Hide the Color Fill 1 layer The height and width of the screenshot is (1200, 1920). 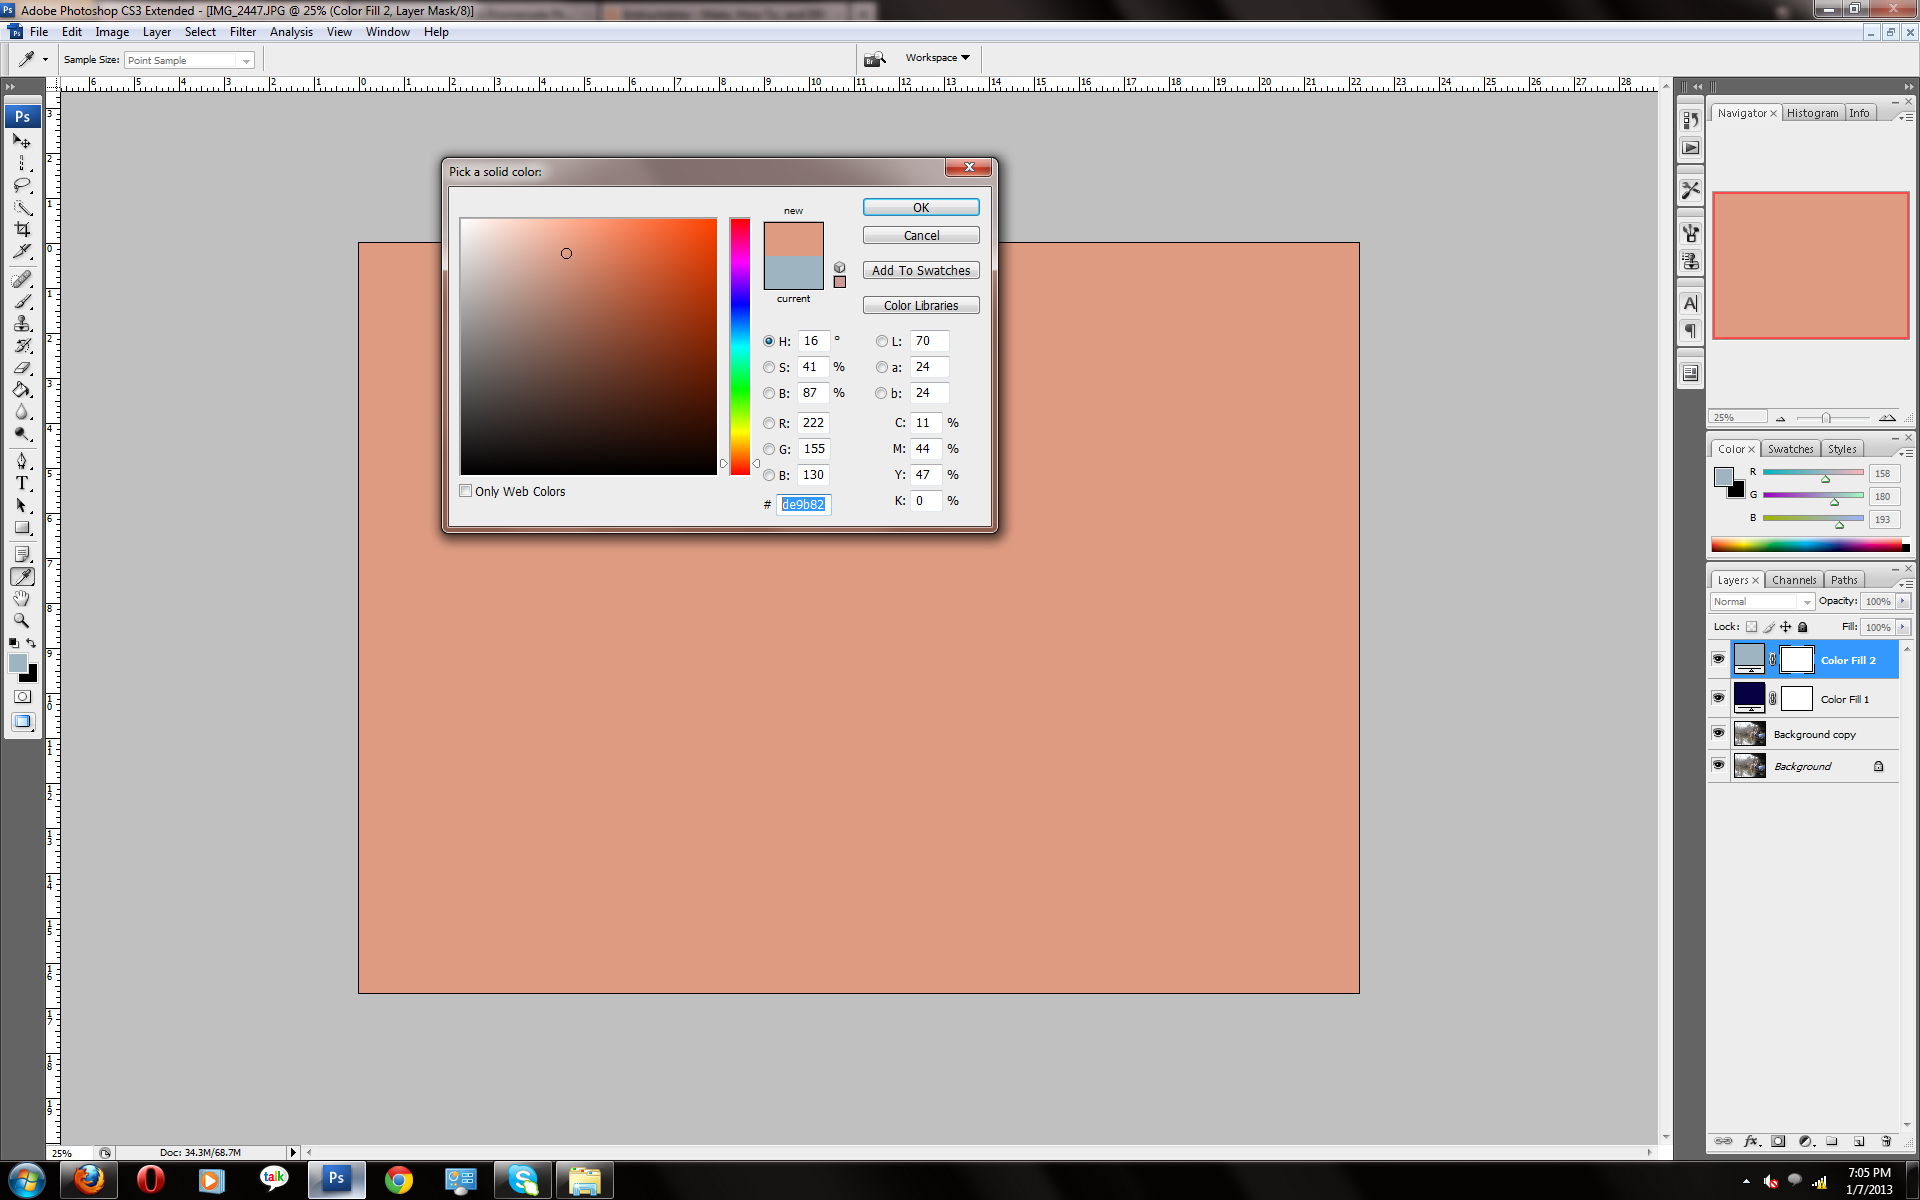pyautogui.click(x=1718, y=698)
